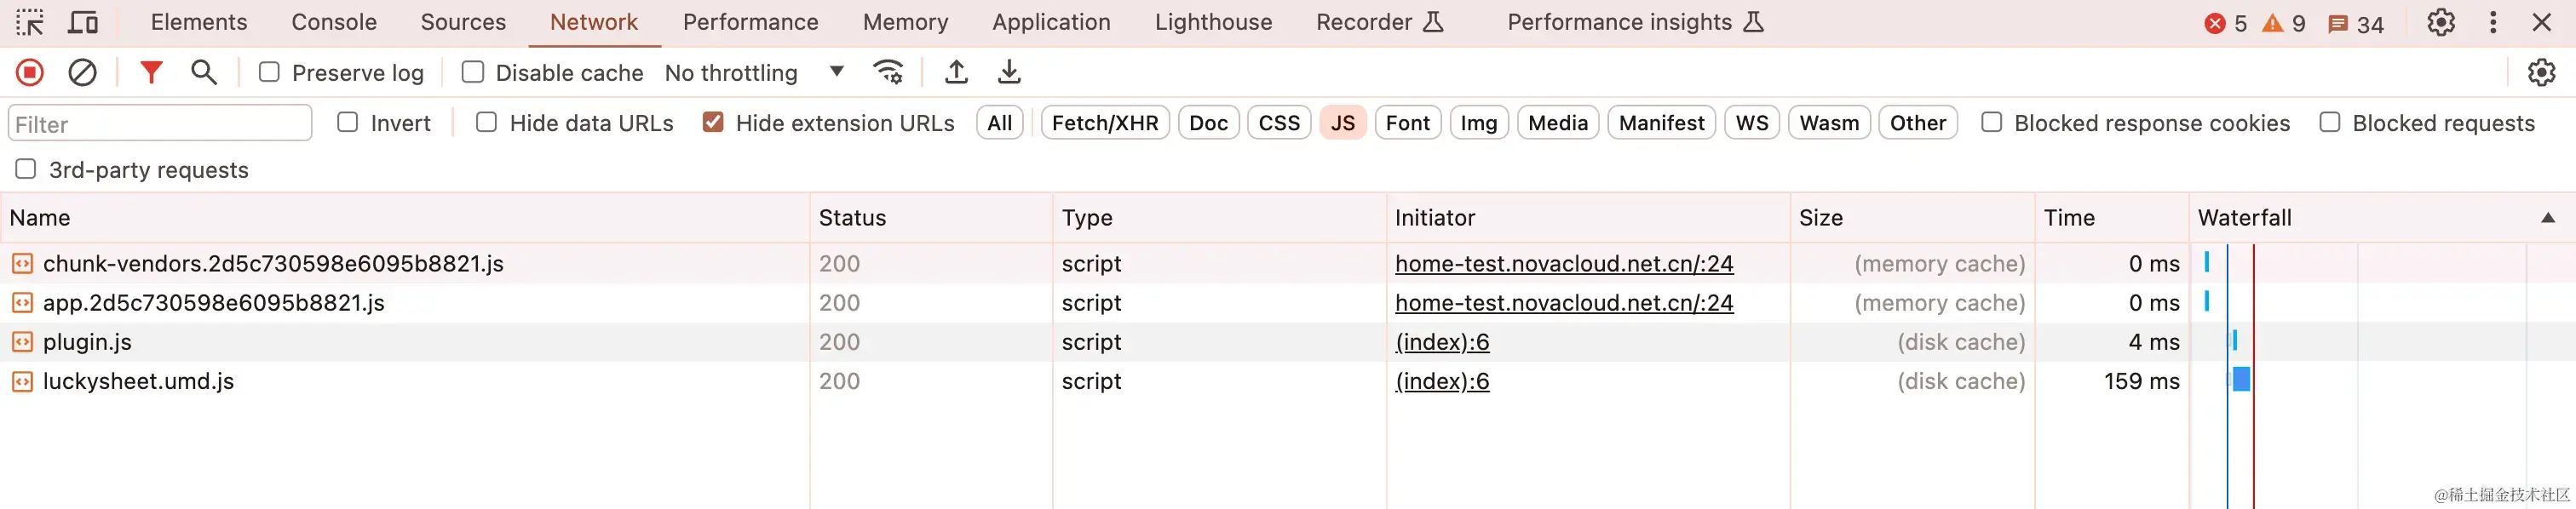Click the import HAR upload icon

(x=956, y=72)
